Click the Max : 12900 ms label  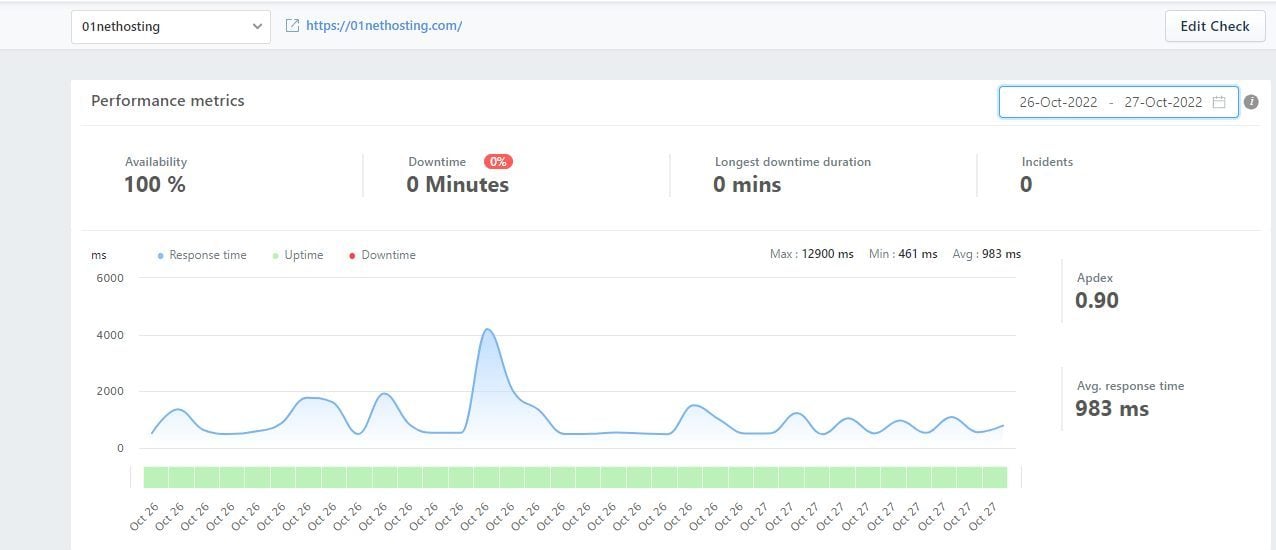tap(812, 254)
